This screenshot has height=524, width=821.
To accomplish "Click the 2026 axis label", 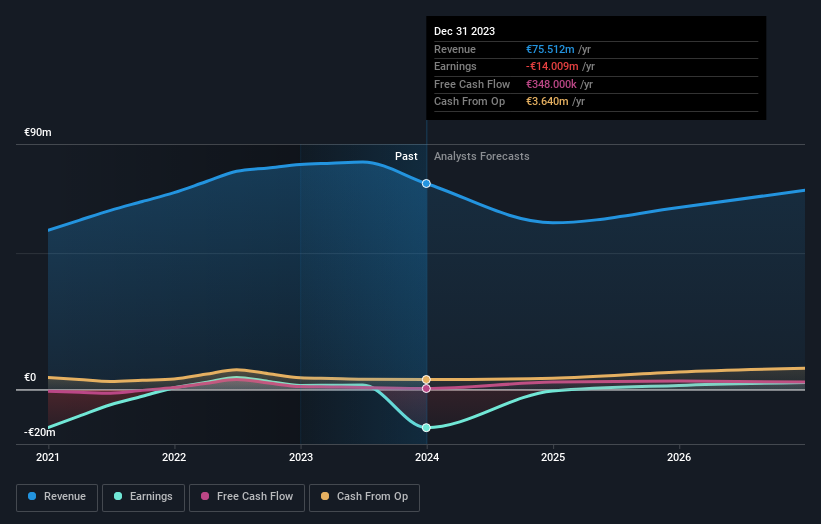I will 679,458.
